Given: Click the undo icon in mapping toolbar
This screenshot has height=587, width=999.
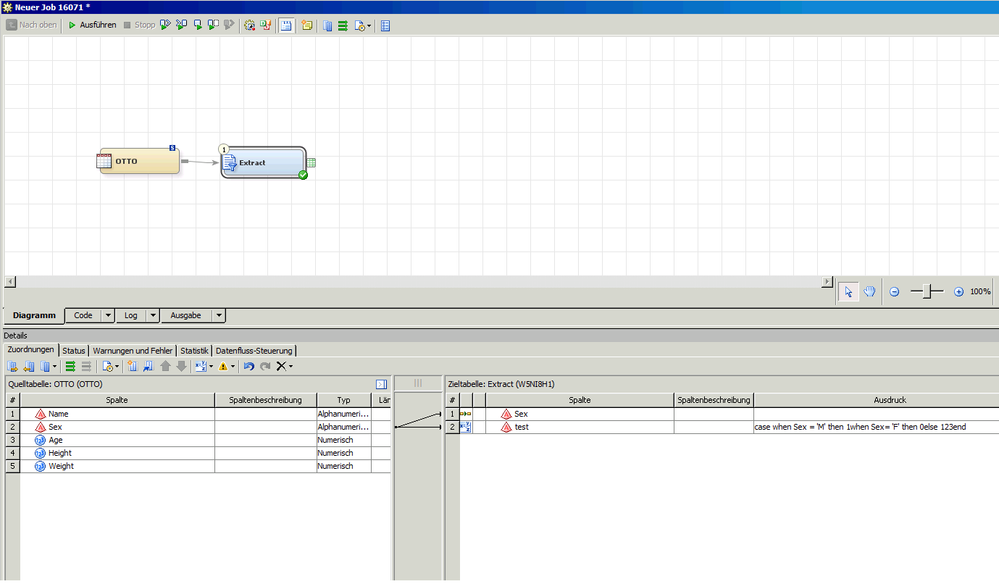Looking at the screenshot, I should click(x=249, y=367).
